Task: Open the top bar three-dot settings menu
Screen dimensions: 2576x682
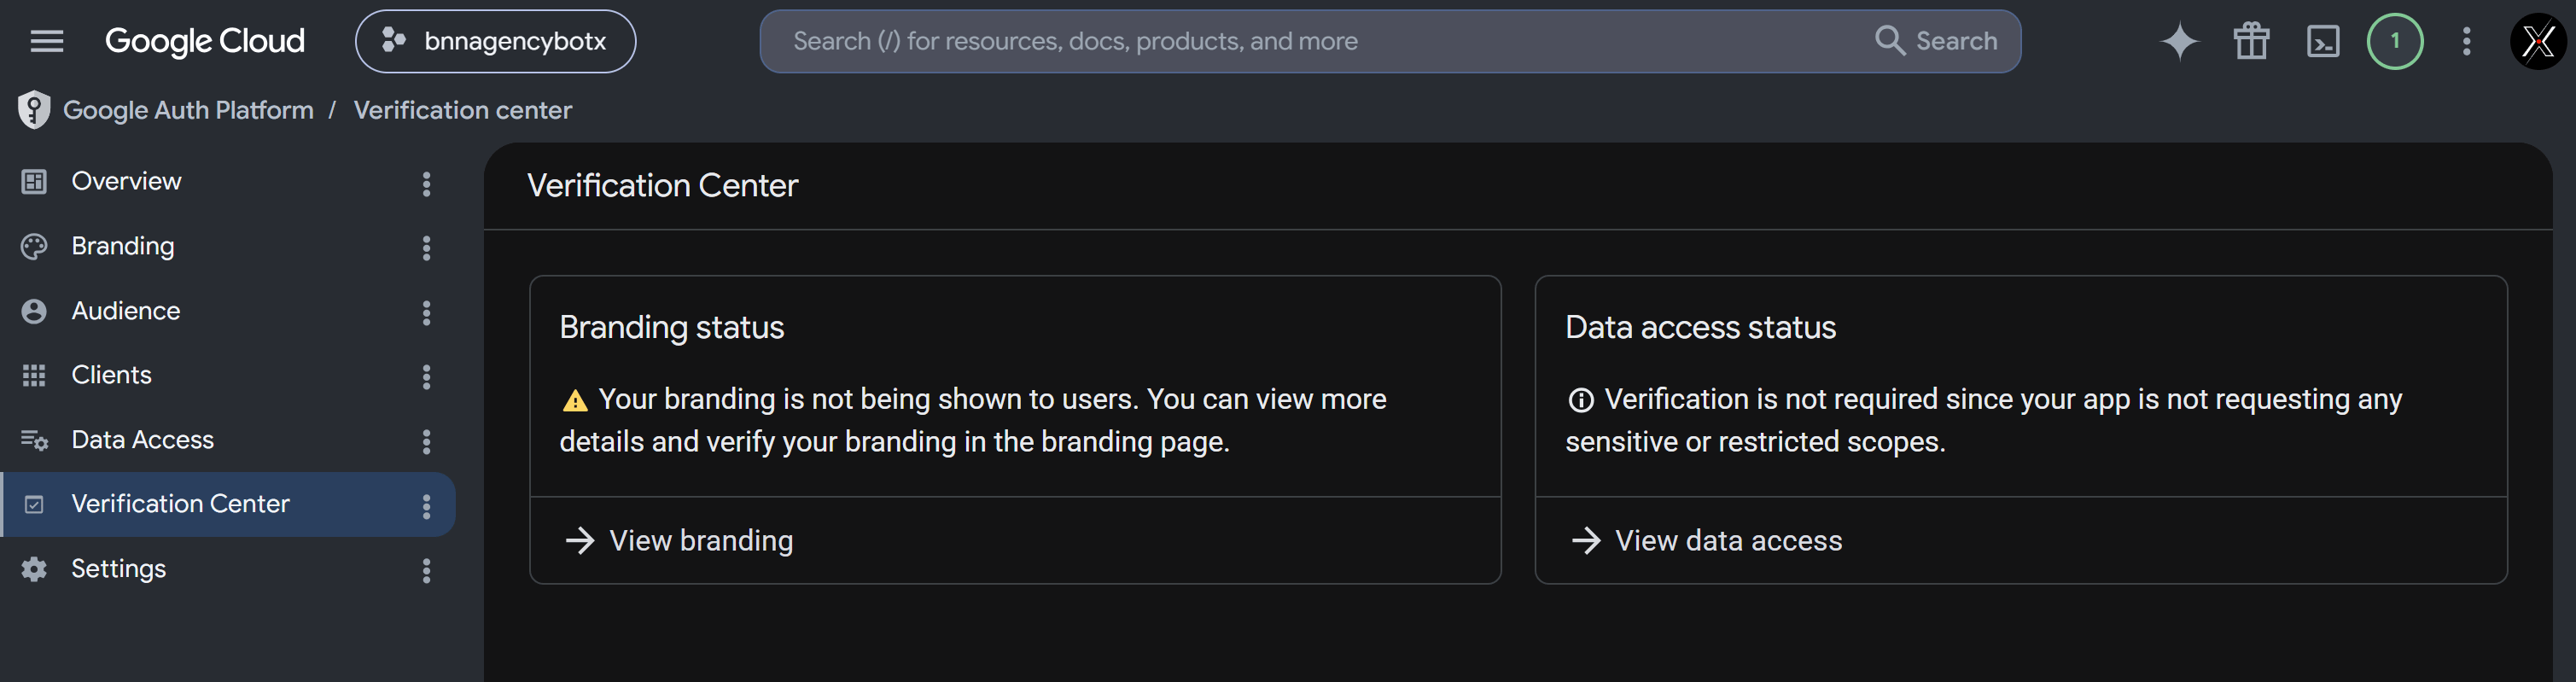Action: click(x=2466, y=41)
